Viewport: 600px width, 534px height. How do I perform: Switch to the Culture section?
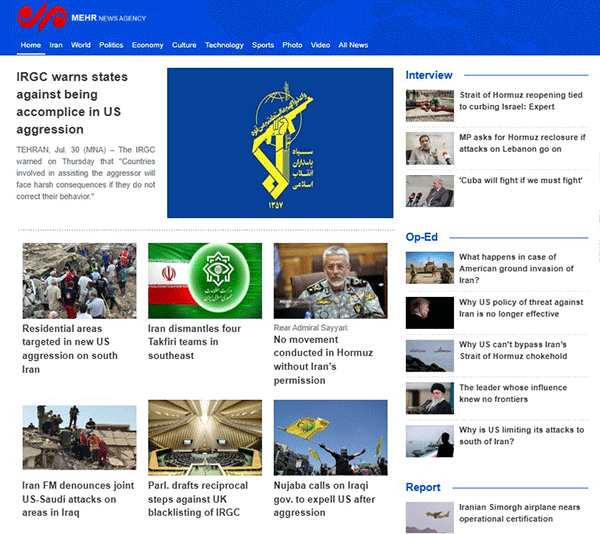[x=184, y=45]
